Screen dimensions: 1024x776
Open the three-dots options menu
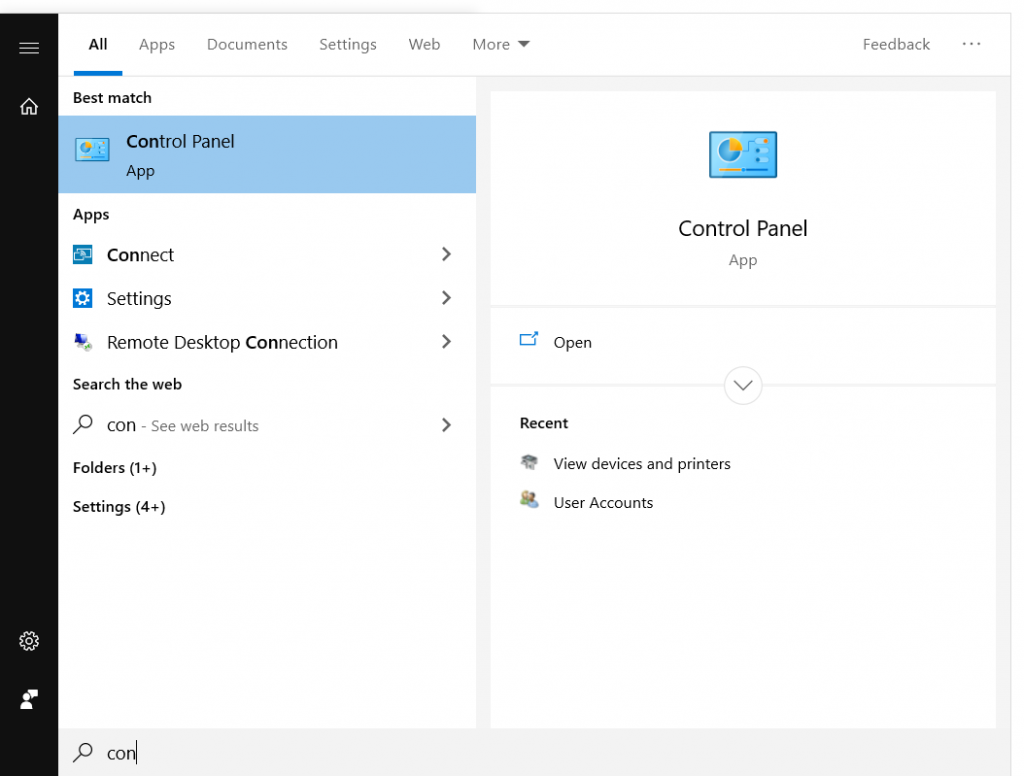pos(971,44)
